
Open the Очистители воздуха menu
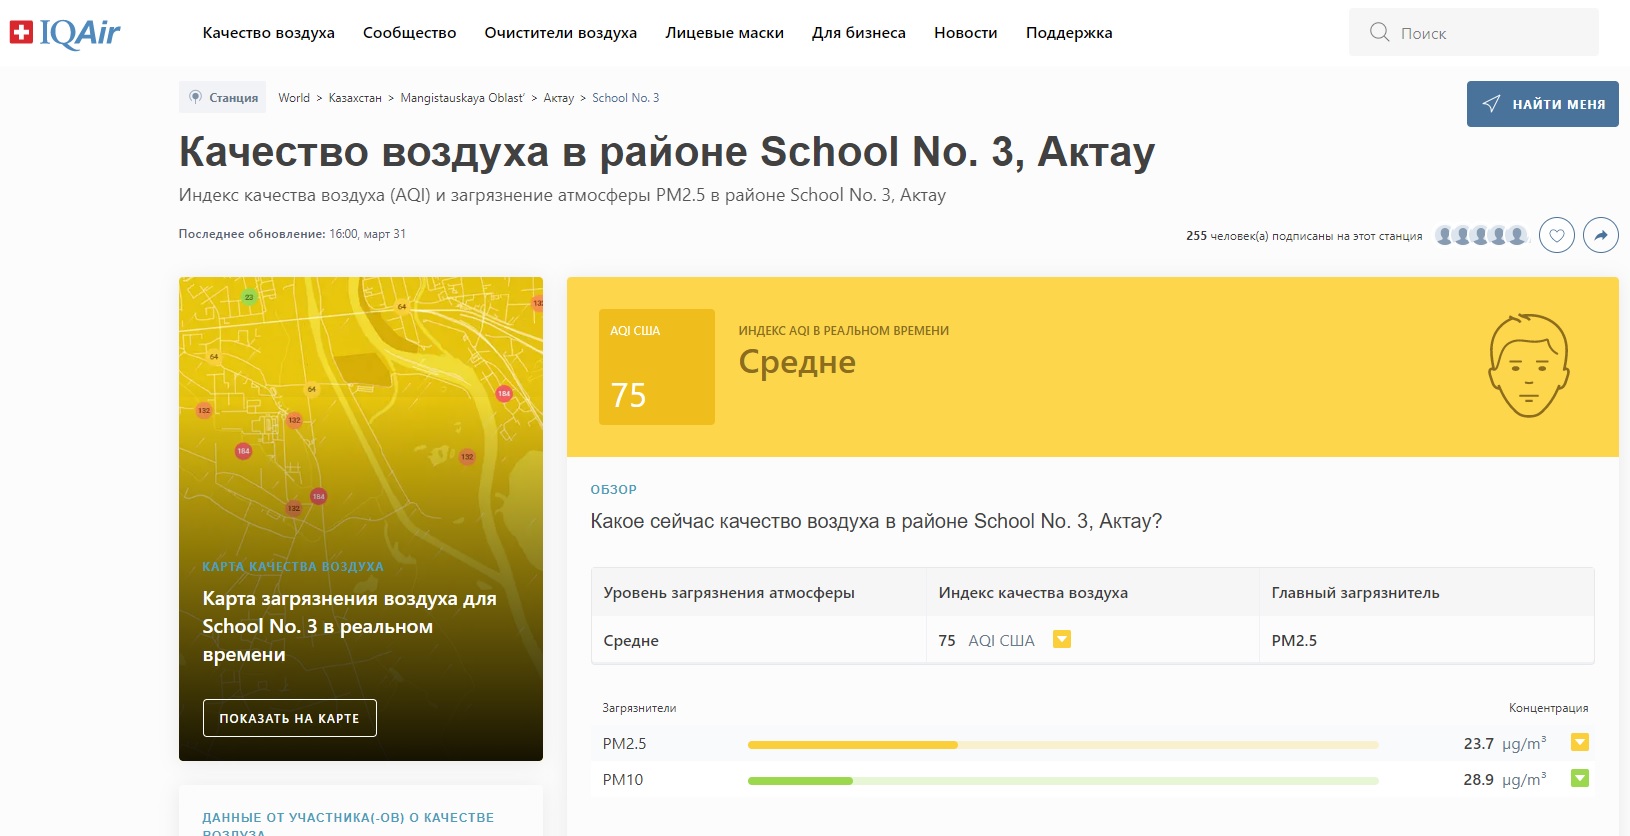(x=560, y=33)
